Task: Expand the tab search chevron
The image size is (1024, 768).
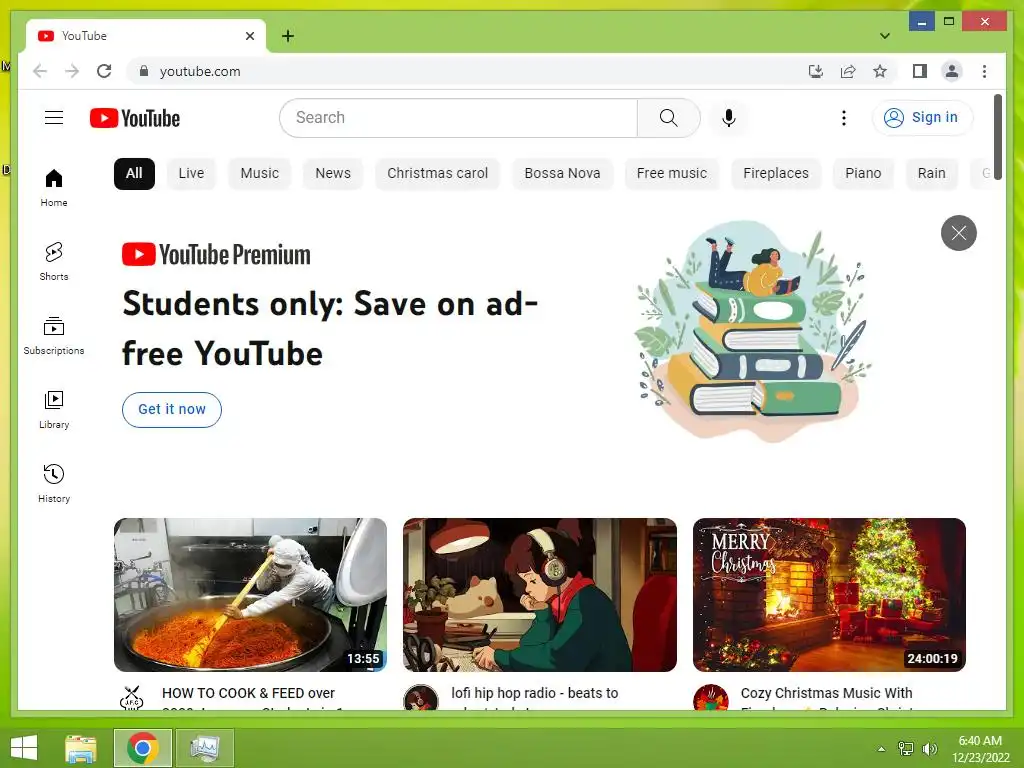Action: 885,36
